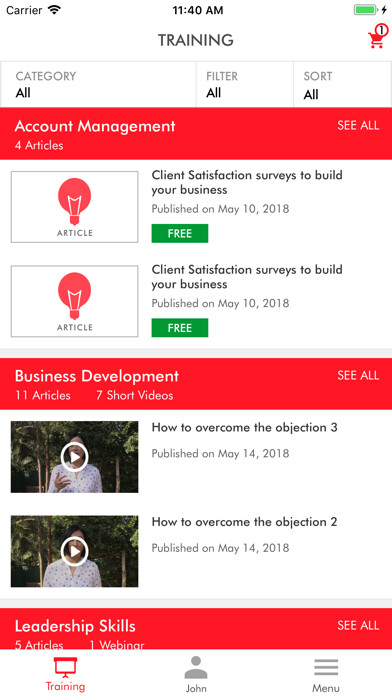
Task: Open the Category dropdown
Action: coord(98,84)
